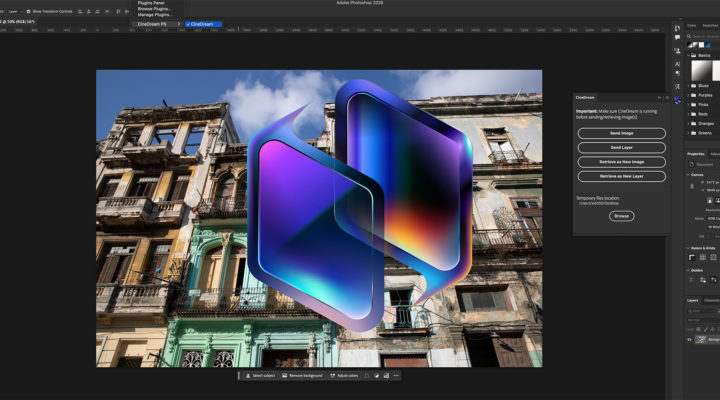This screenshot has height=400, width=720.
Task: Collapse the Canvas section in Properties
Action: coord(688,175)
